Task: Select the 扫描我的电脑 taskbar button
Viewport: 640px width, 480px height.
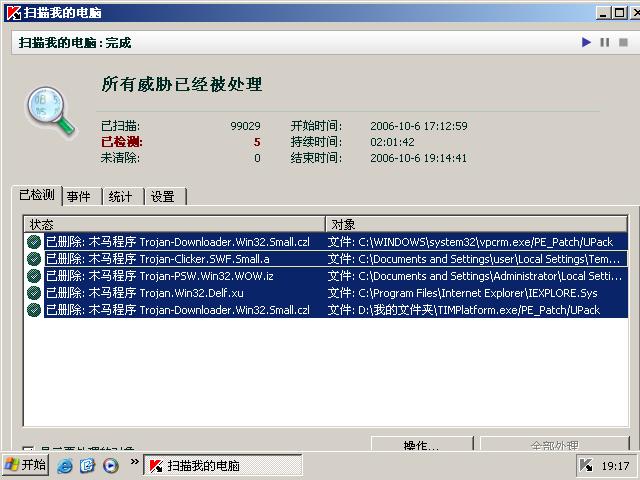Action: pyautogui.click(x=223, y=465)
